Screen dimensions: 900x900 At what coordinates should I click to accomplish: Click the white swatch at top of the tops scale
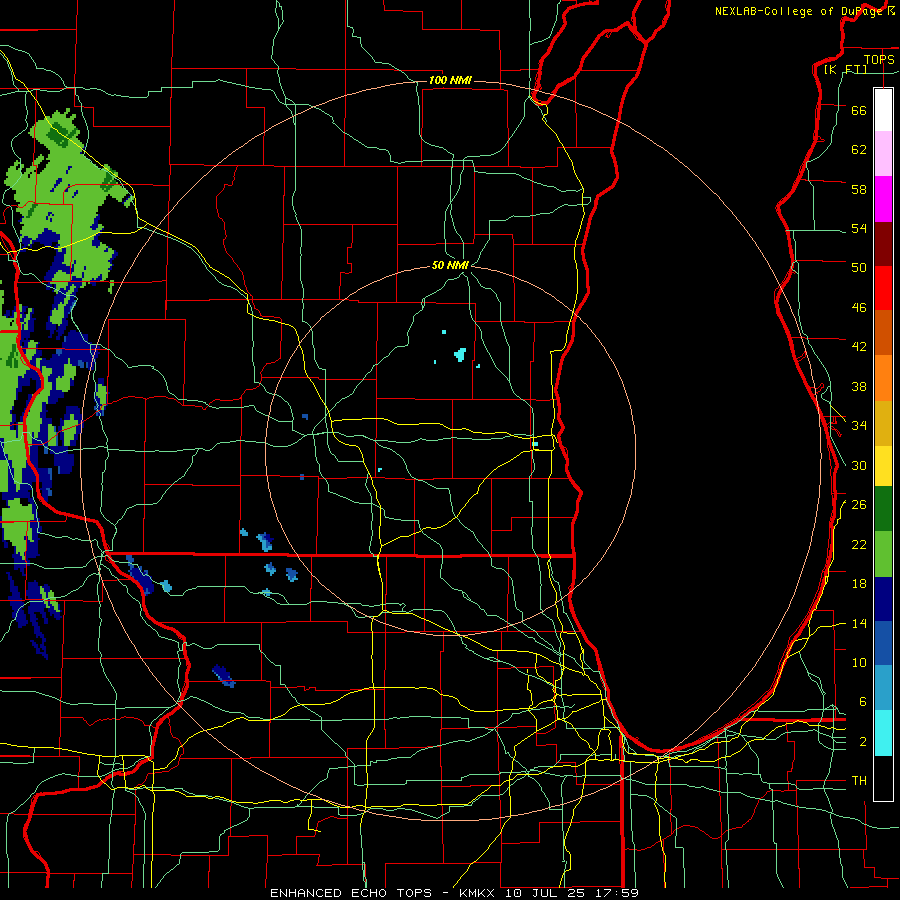point(883,110)
